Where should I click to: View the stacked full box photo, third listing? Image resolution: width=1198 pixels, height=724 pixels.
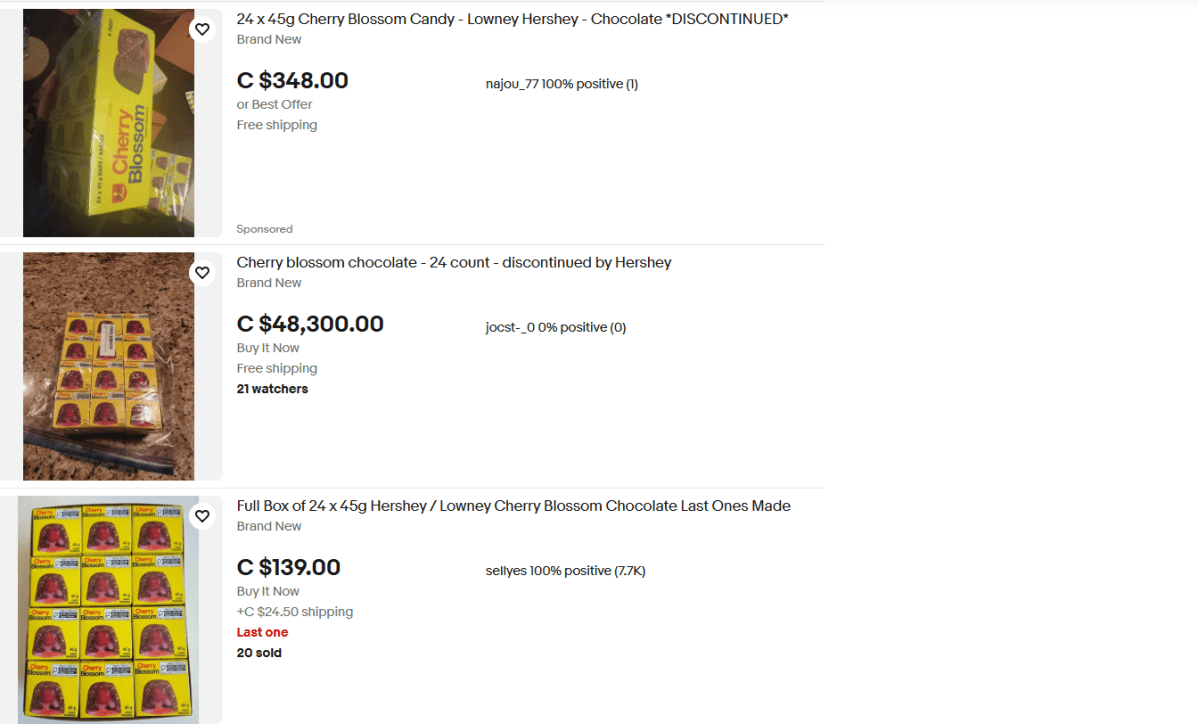[108, 610]
